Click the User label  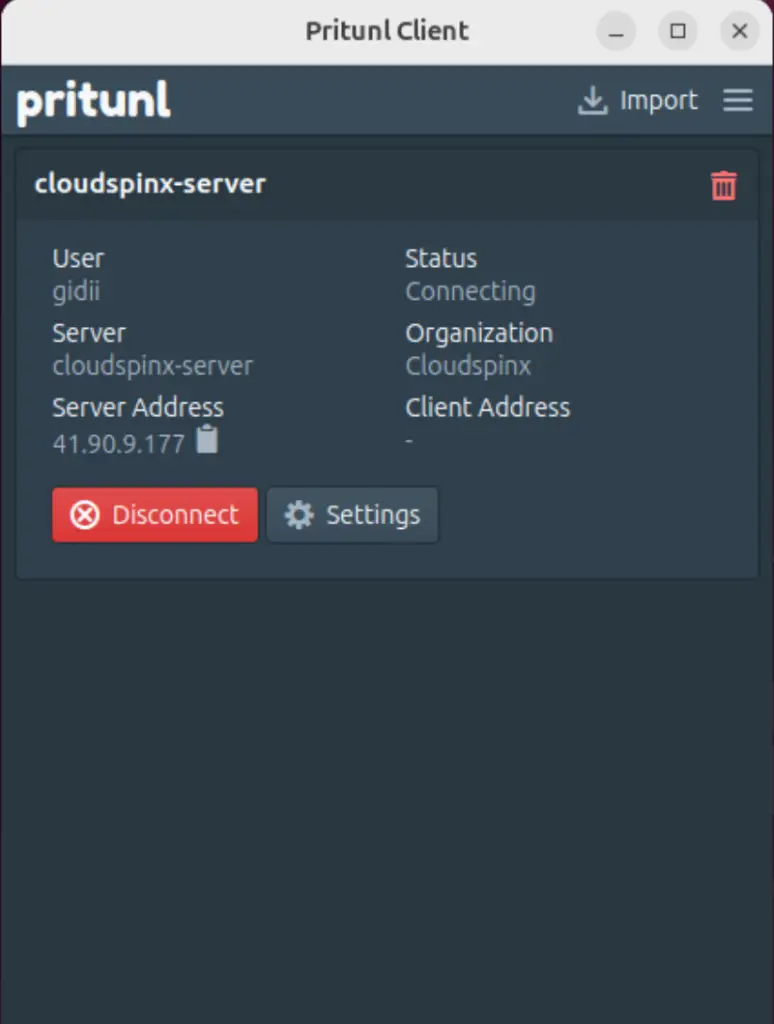pyautogui.click(x=78, y=259)
